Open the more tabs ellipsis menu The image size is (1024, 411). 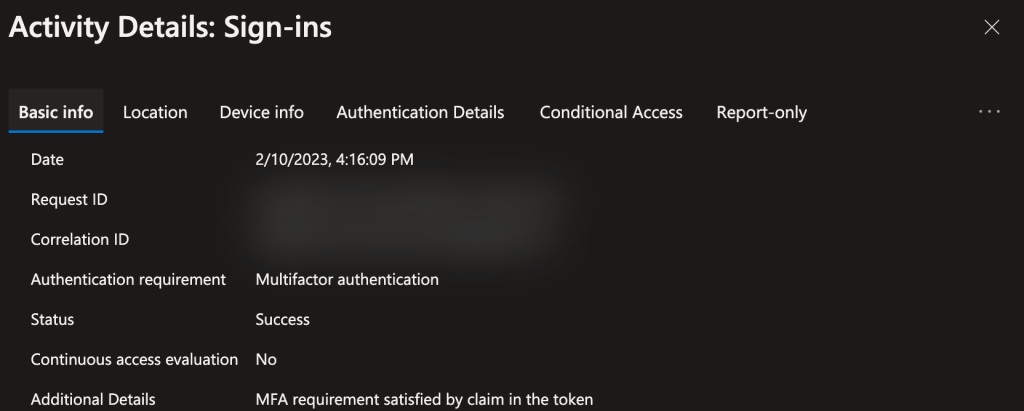point(989,112)
